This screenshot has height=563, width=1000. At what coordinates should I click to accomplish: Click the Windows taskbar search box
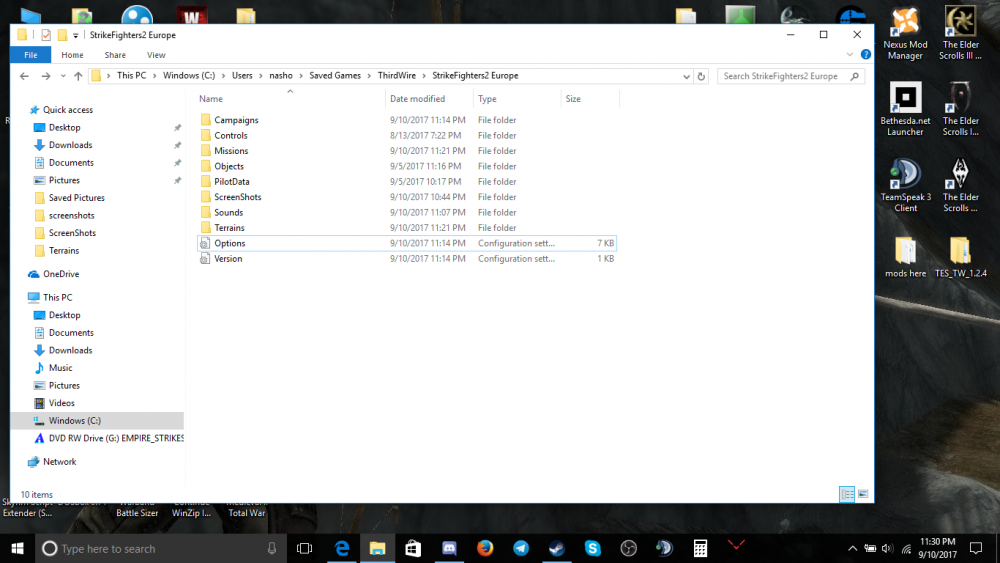tap(160, 548)
